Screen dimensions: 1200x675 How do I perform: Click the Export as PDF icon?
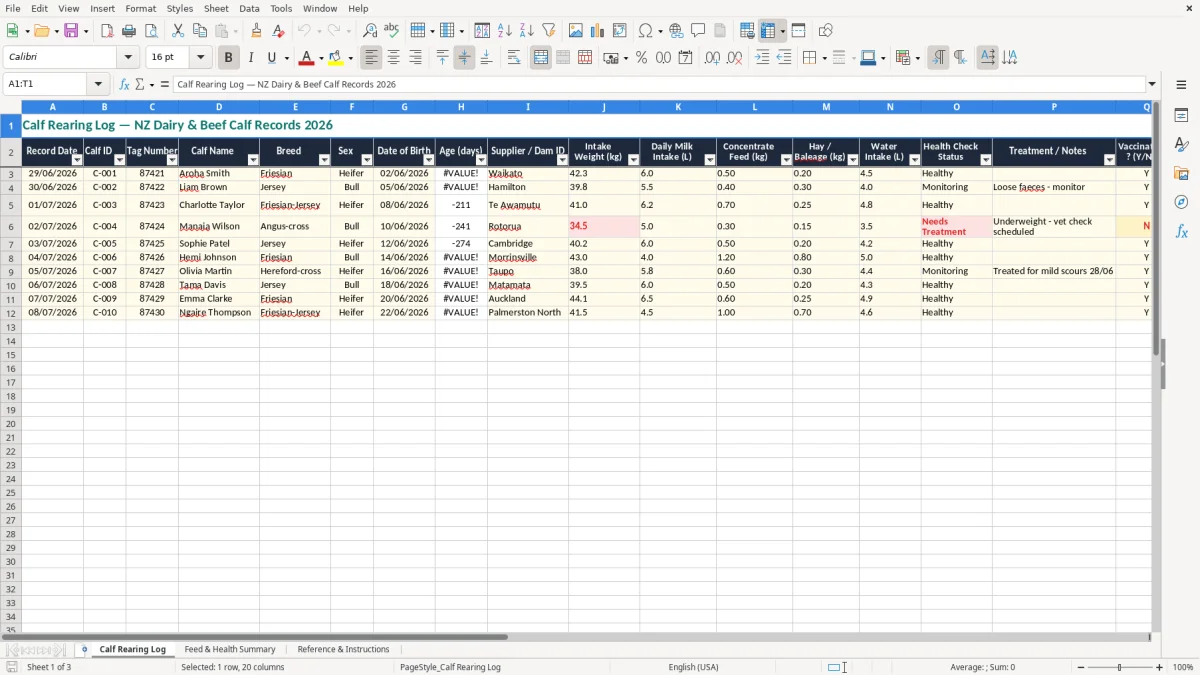(106, 31)
